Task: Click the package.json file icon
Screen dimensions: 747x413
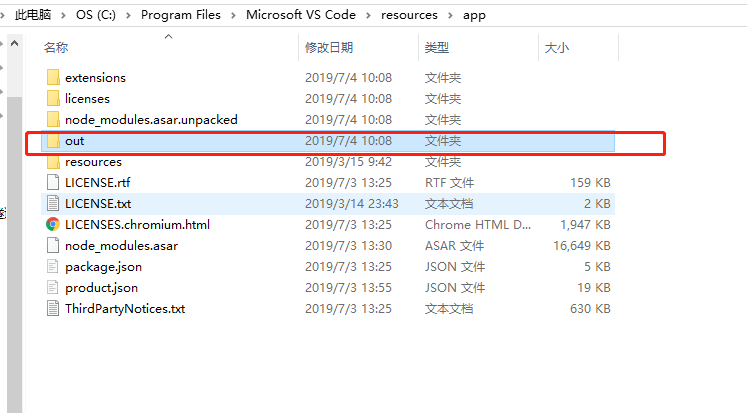Action: (53, 267)
